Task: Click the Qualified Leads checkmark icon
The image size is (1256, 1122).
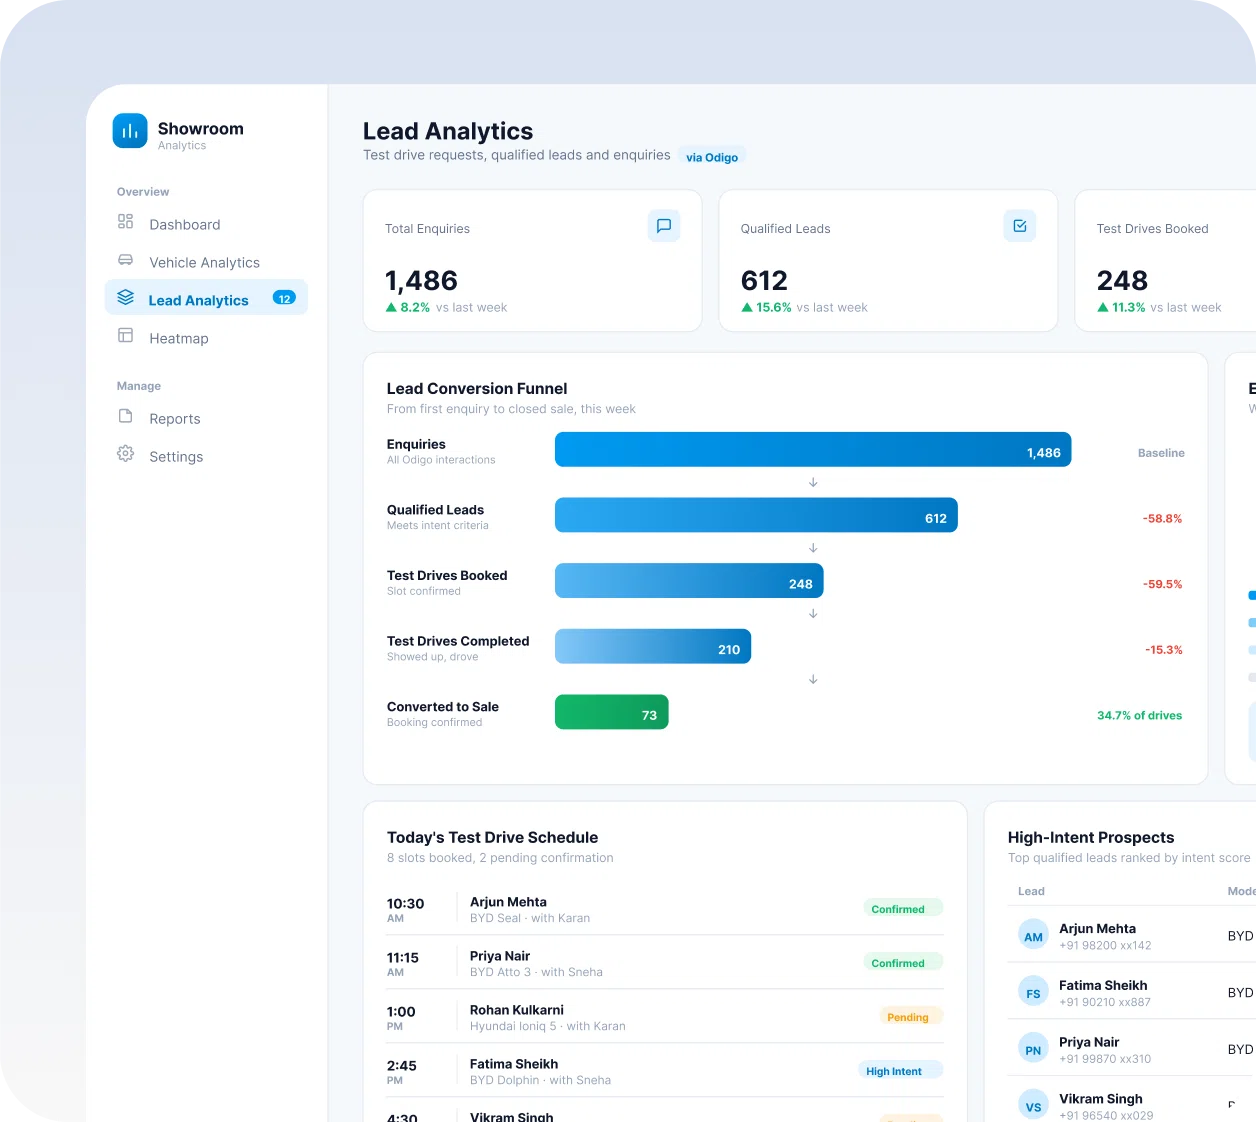Action: pos(1020,226)
